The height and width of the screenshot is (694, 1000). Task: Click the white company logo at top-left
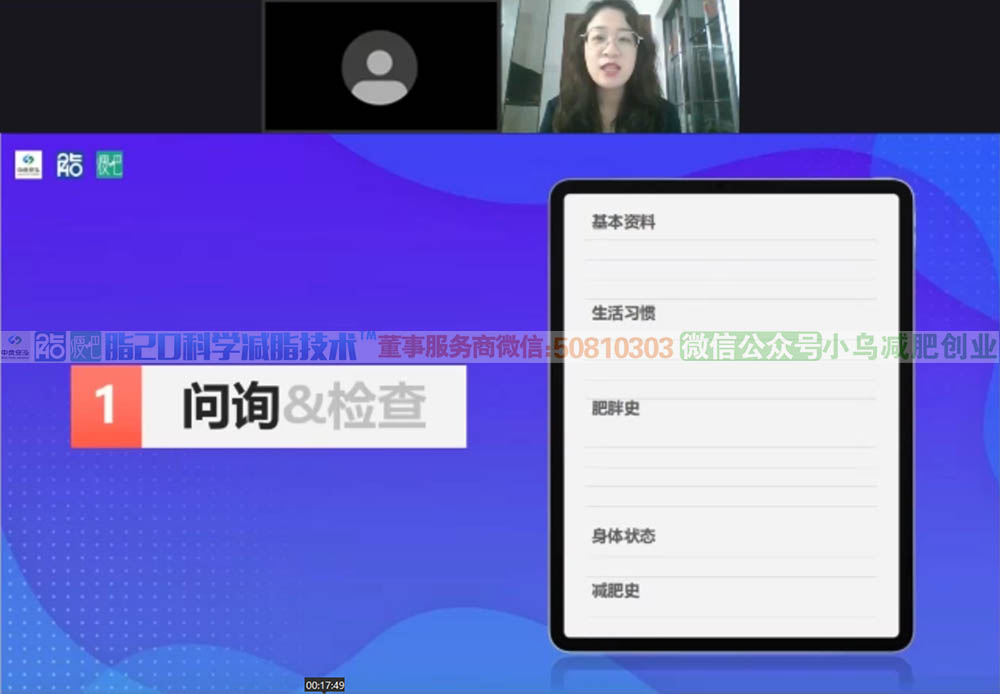[x=28, y=165]
